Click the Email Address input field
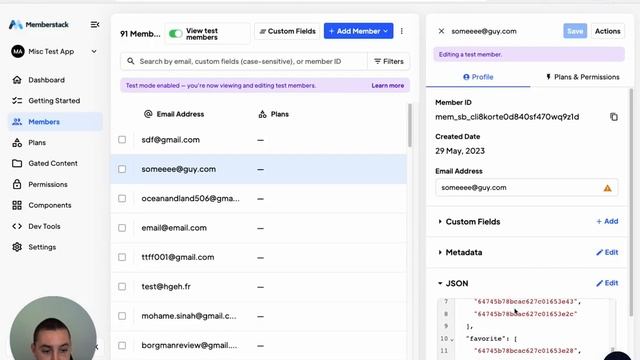Viewport: 640px width, 360px height. (x=527, y=188)
